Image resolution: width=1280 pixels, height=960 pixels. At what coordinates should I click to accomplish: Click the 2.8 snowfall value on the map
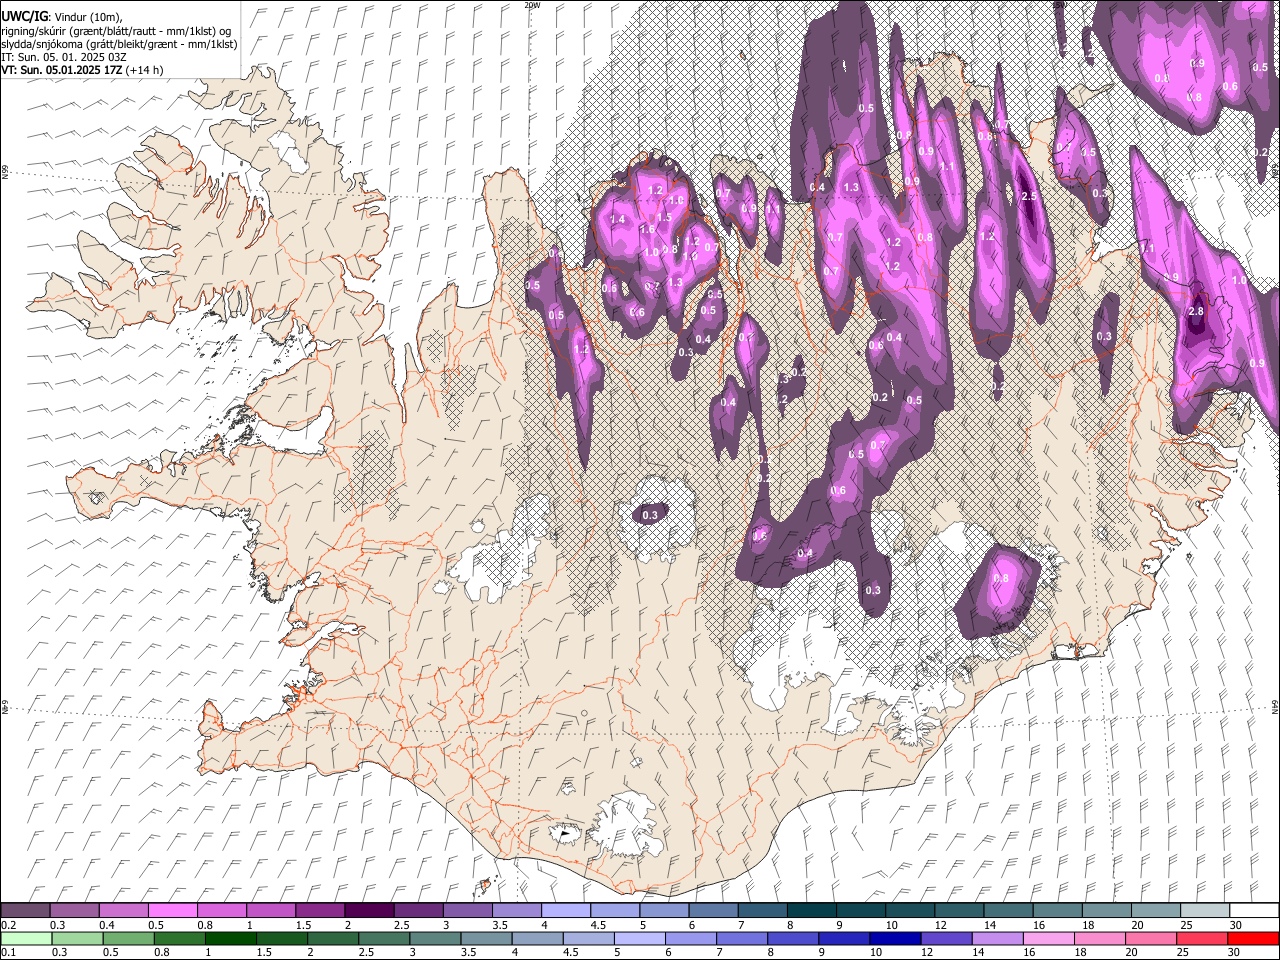(1196, 312)
